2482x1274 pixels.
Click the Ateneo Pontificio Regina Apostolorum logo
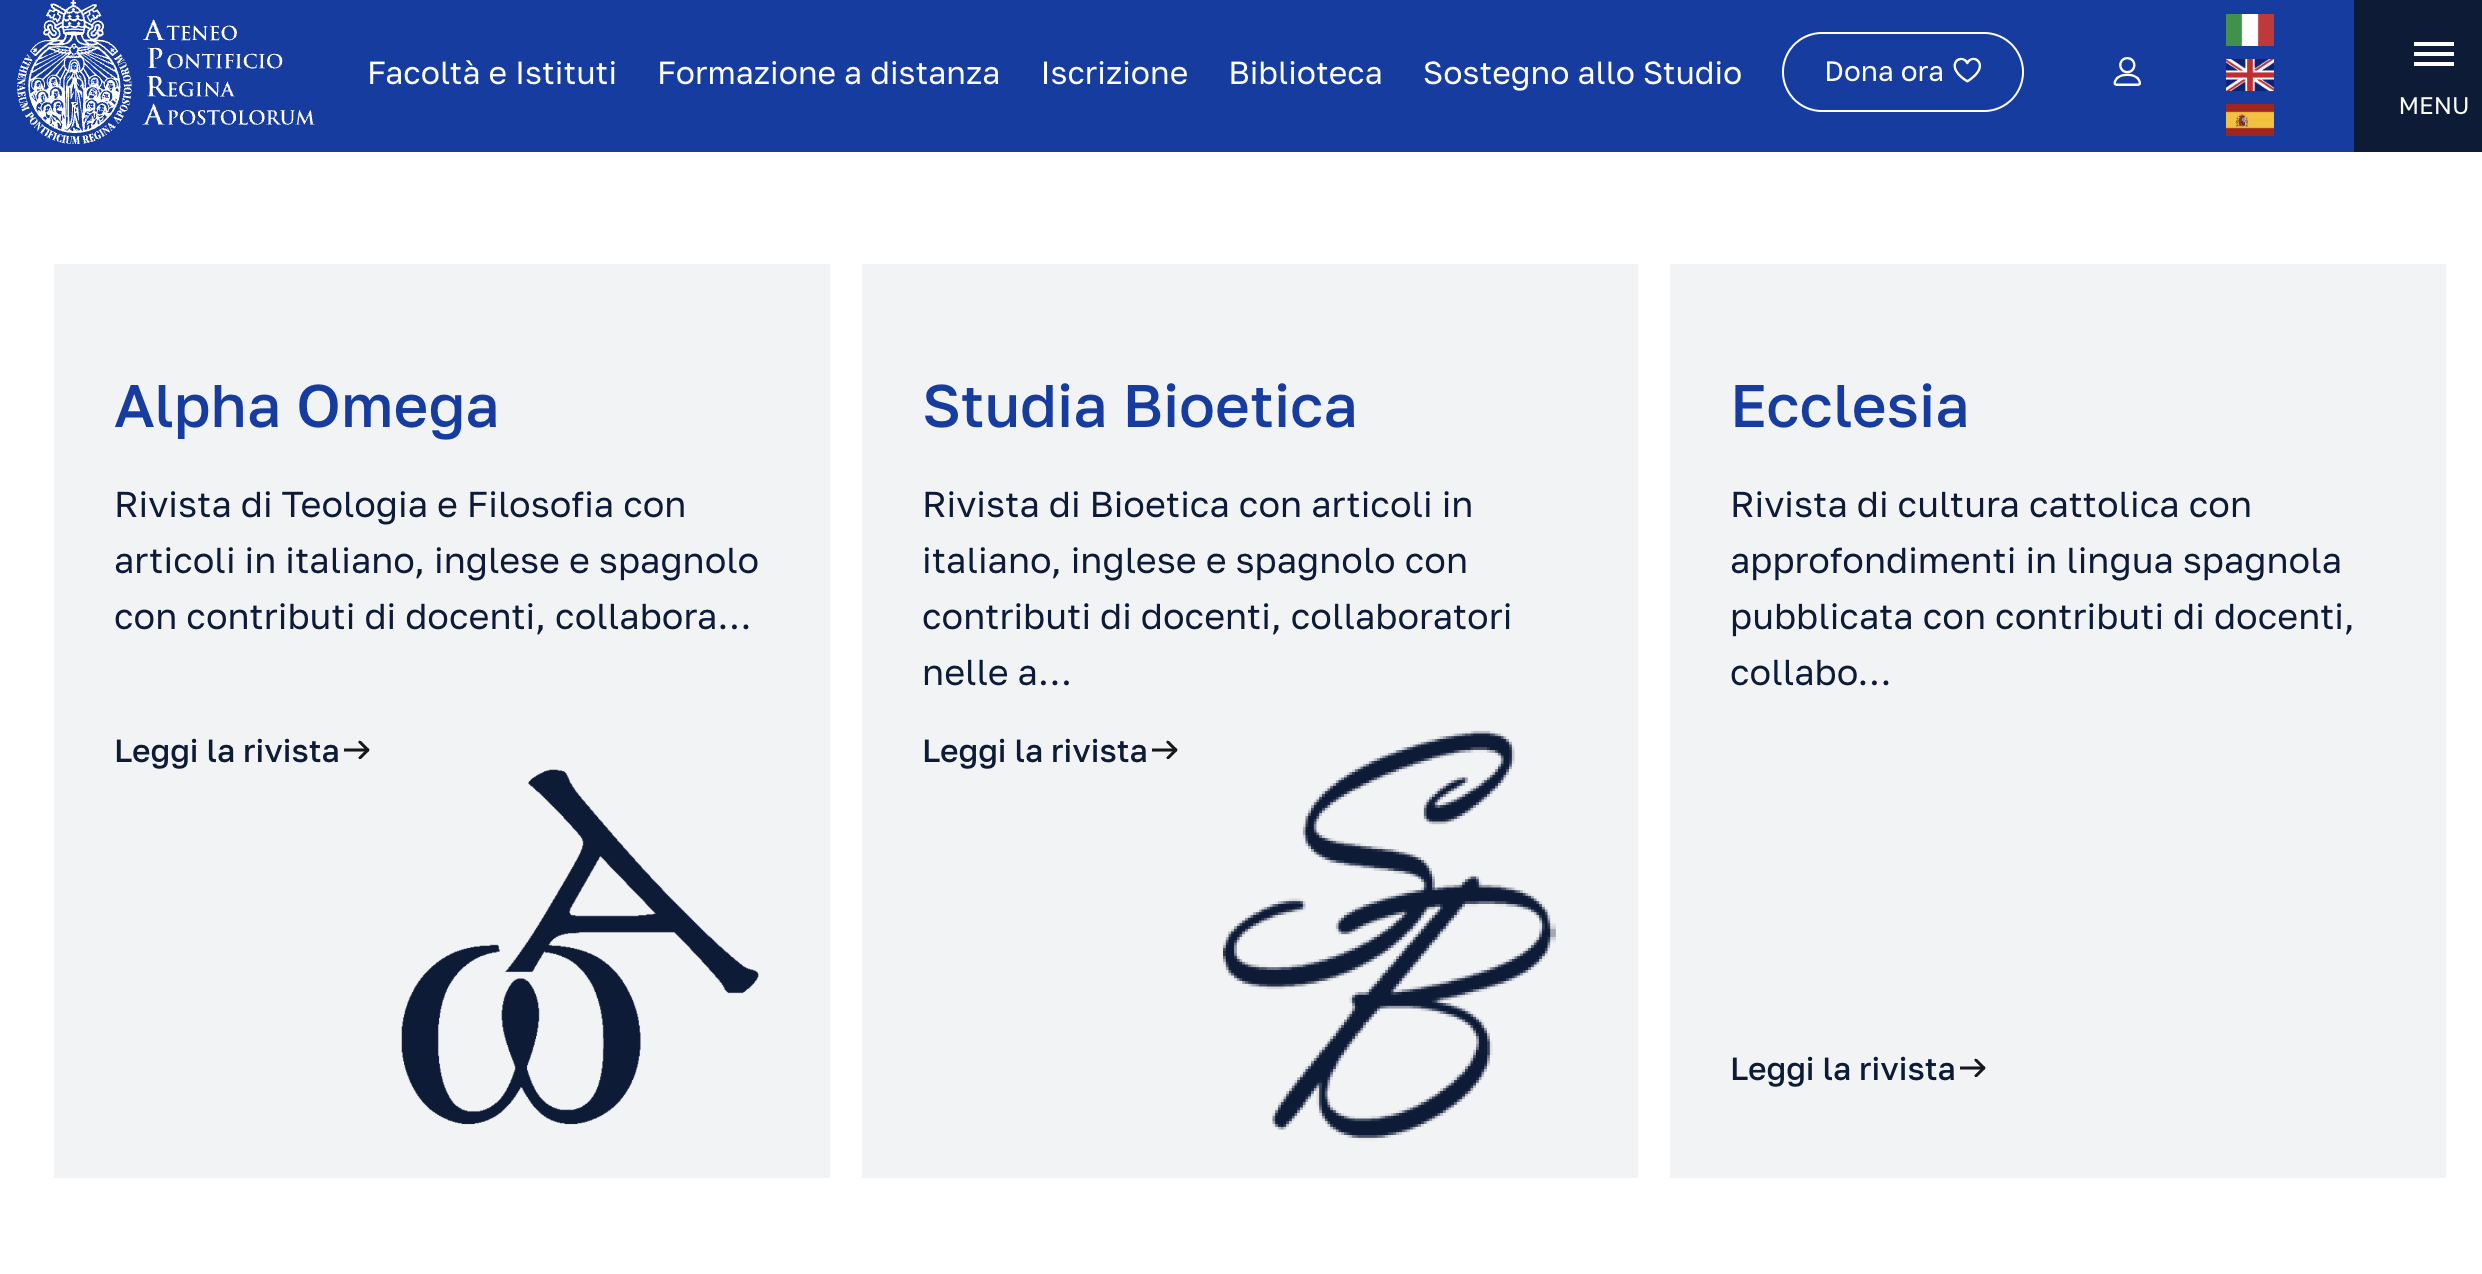click(165, 75)
